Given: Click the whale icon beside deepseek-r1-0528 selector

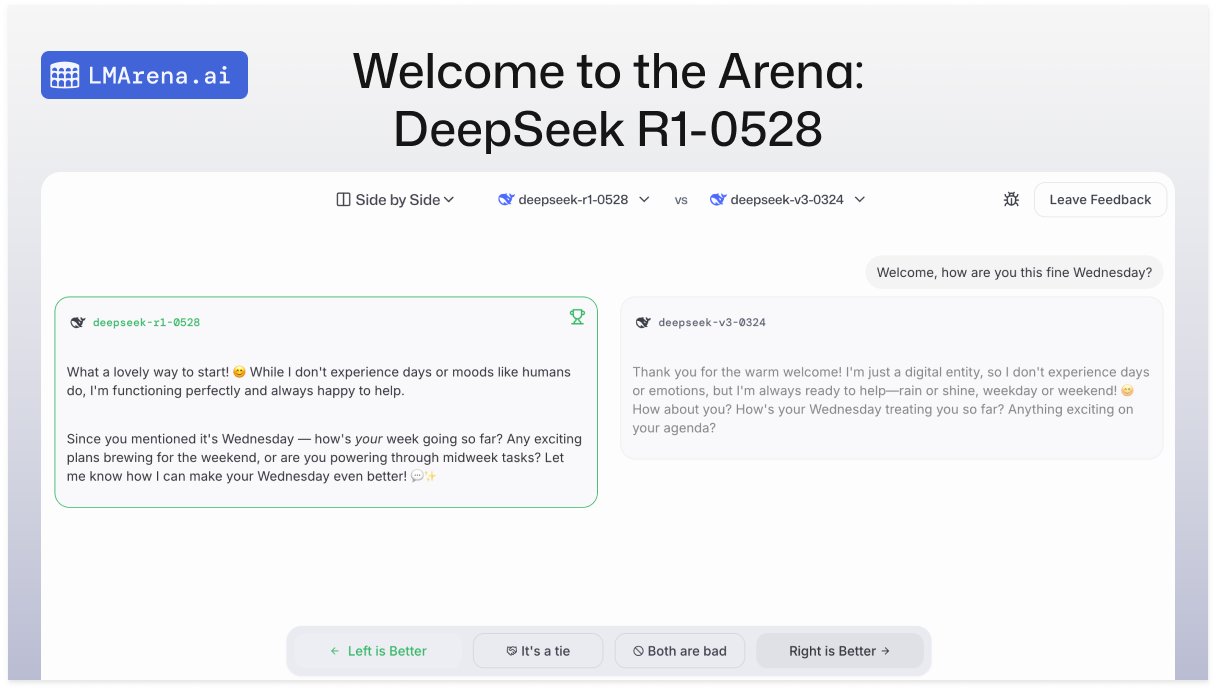Looking at the screenshot, I should (x=506, y=200).
